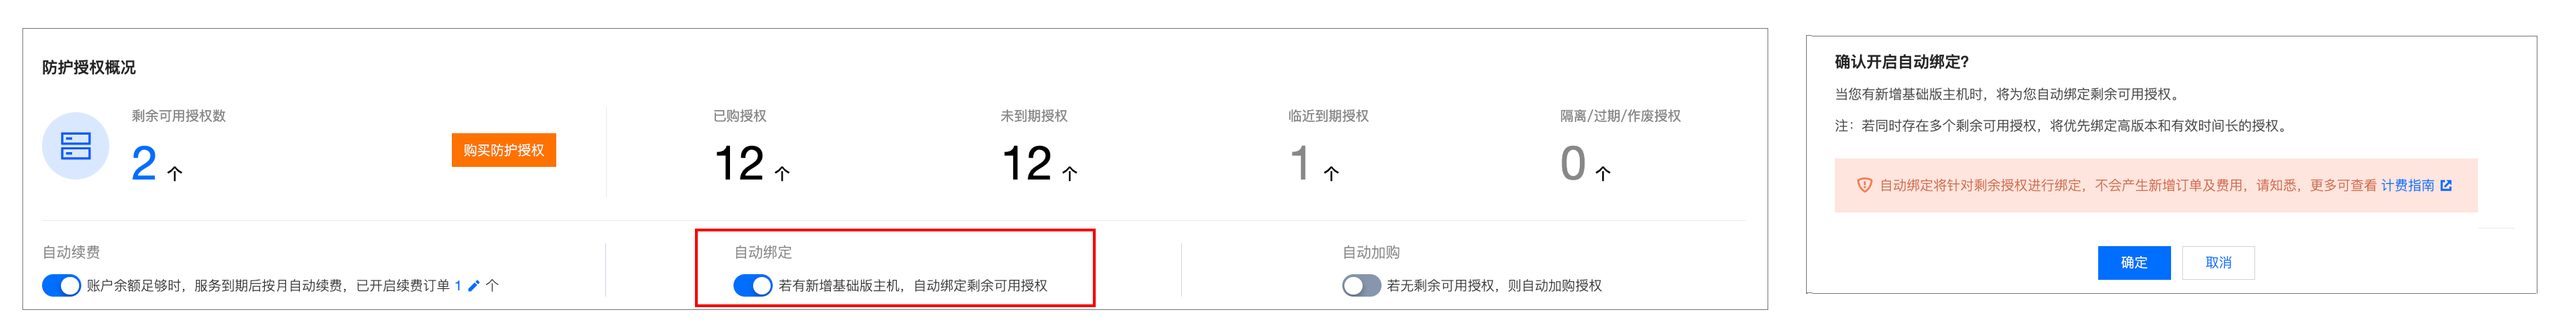The image size is (2576, 331).
Task: Open the 计费指南 billing guide link
Action: (2407, 186)
